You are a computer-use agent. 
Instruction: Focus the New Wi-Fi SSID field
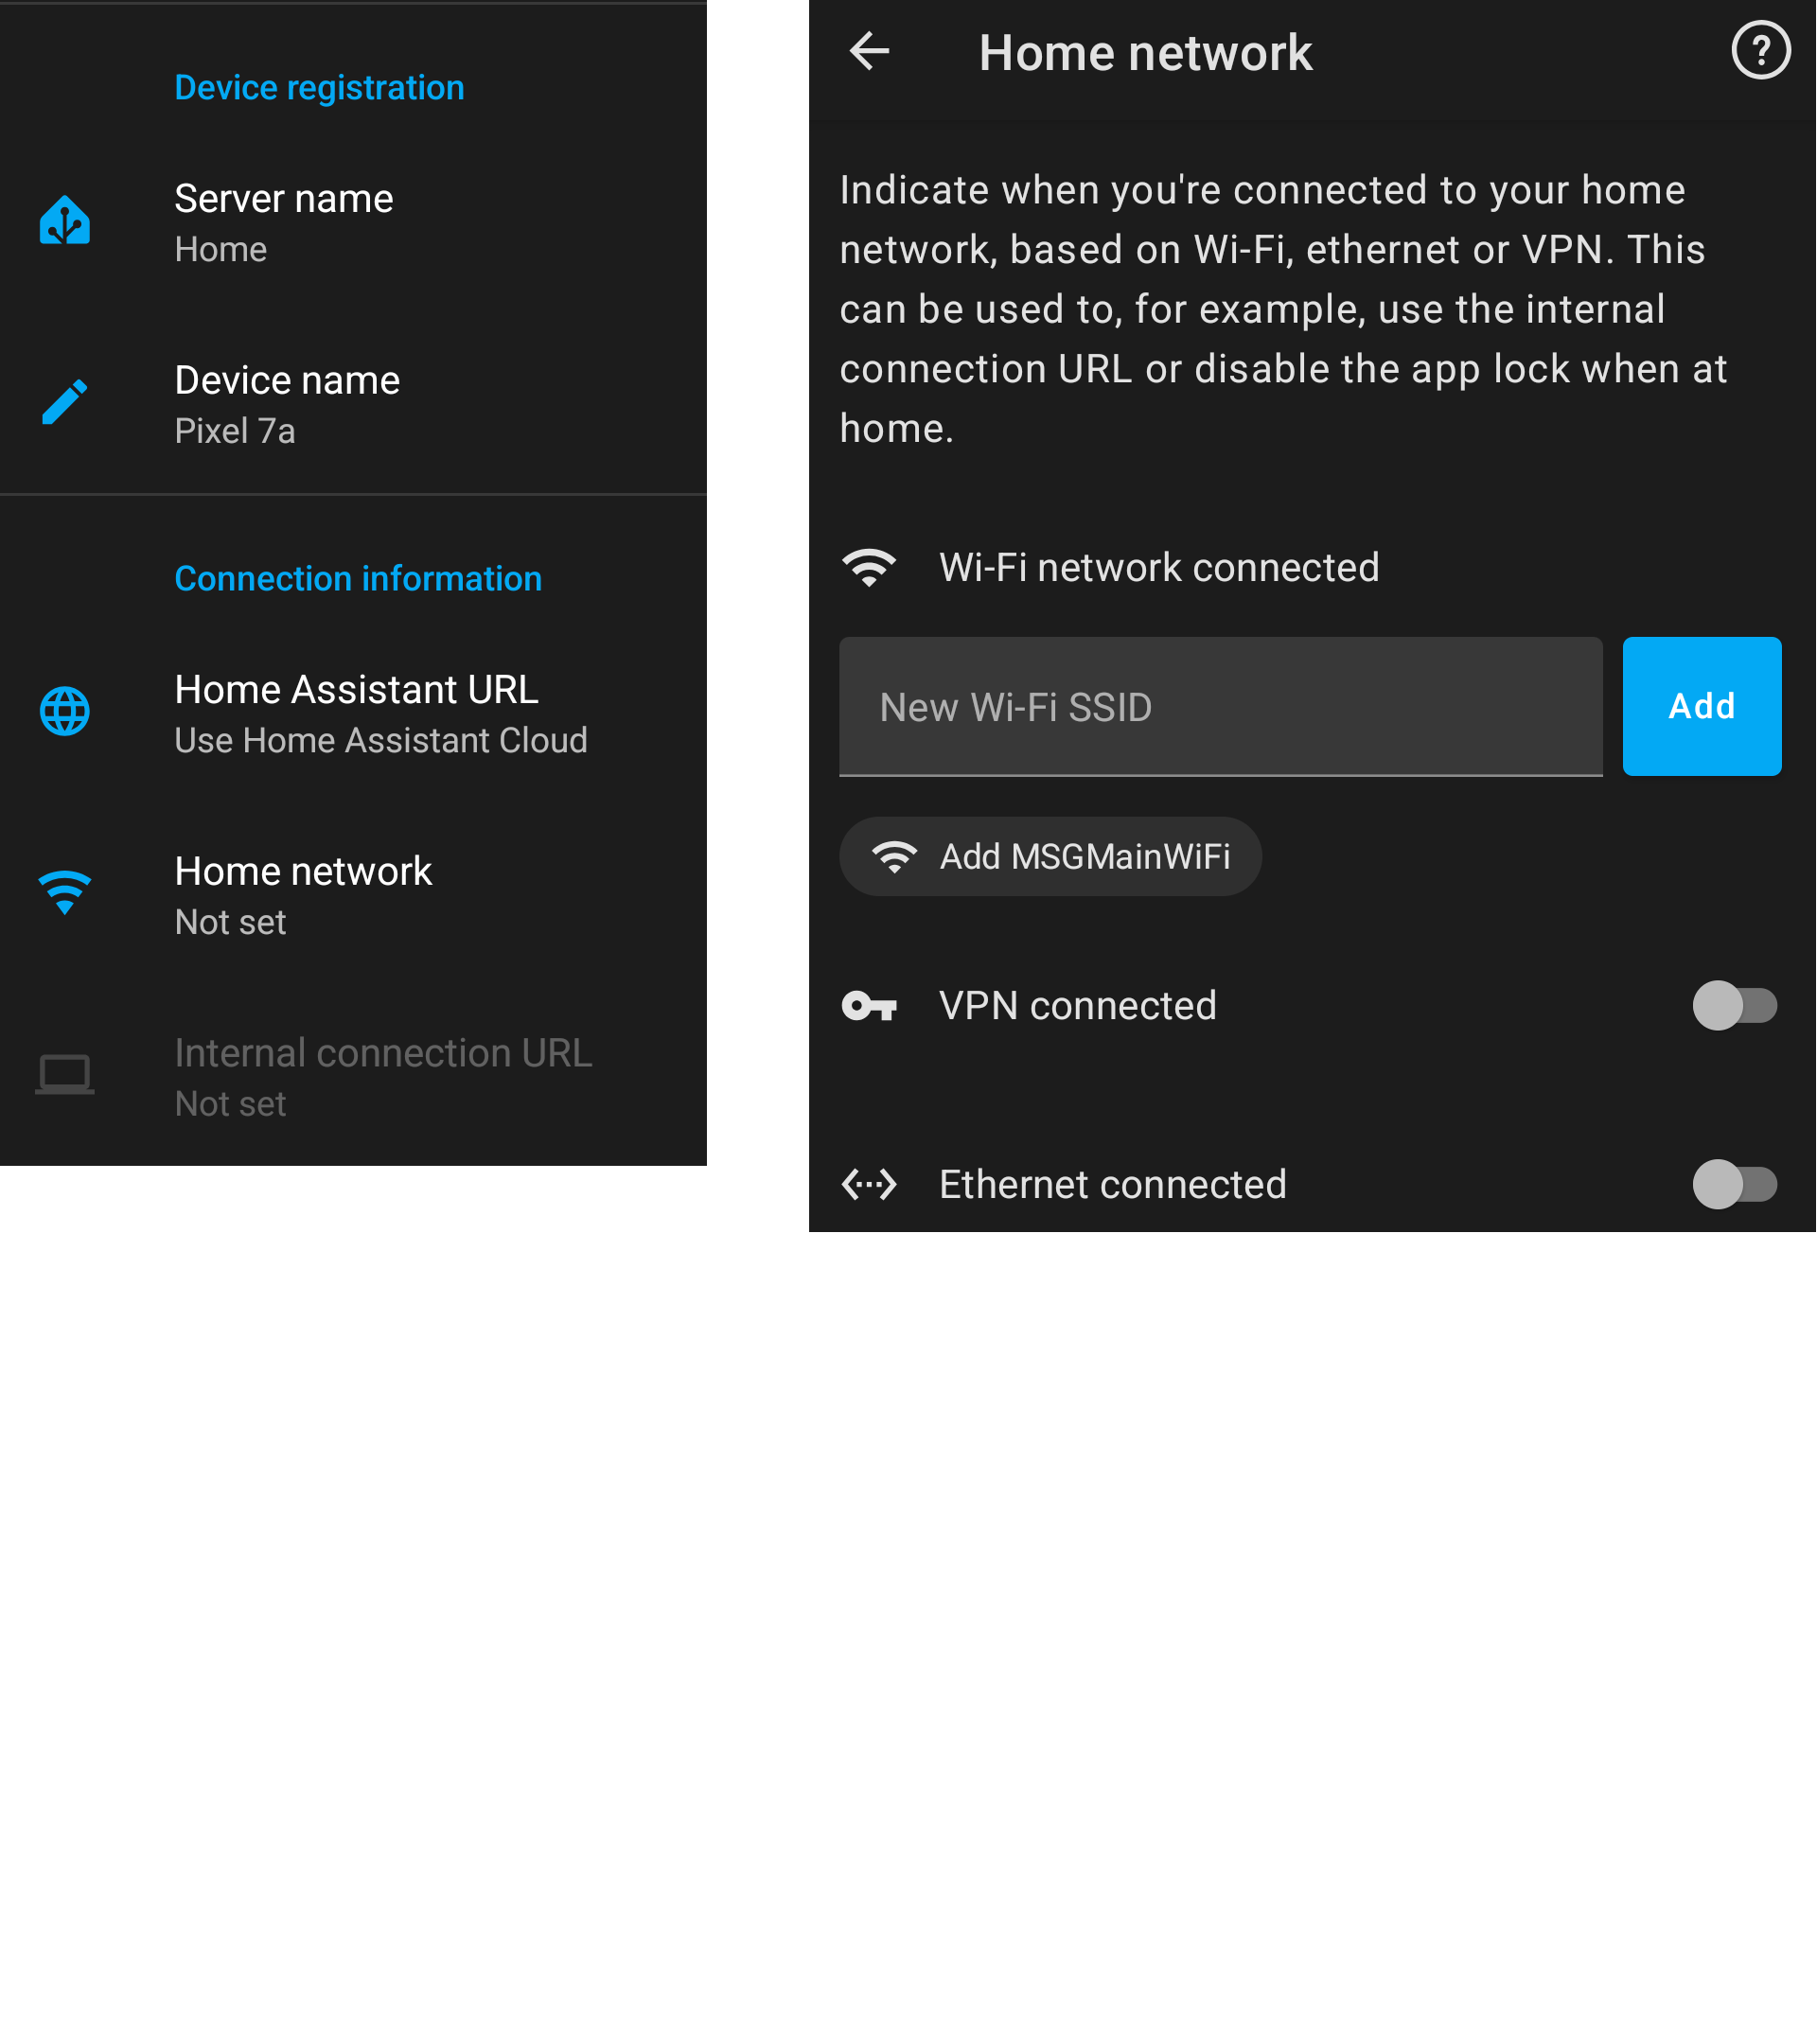[x=1220, y=707]
